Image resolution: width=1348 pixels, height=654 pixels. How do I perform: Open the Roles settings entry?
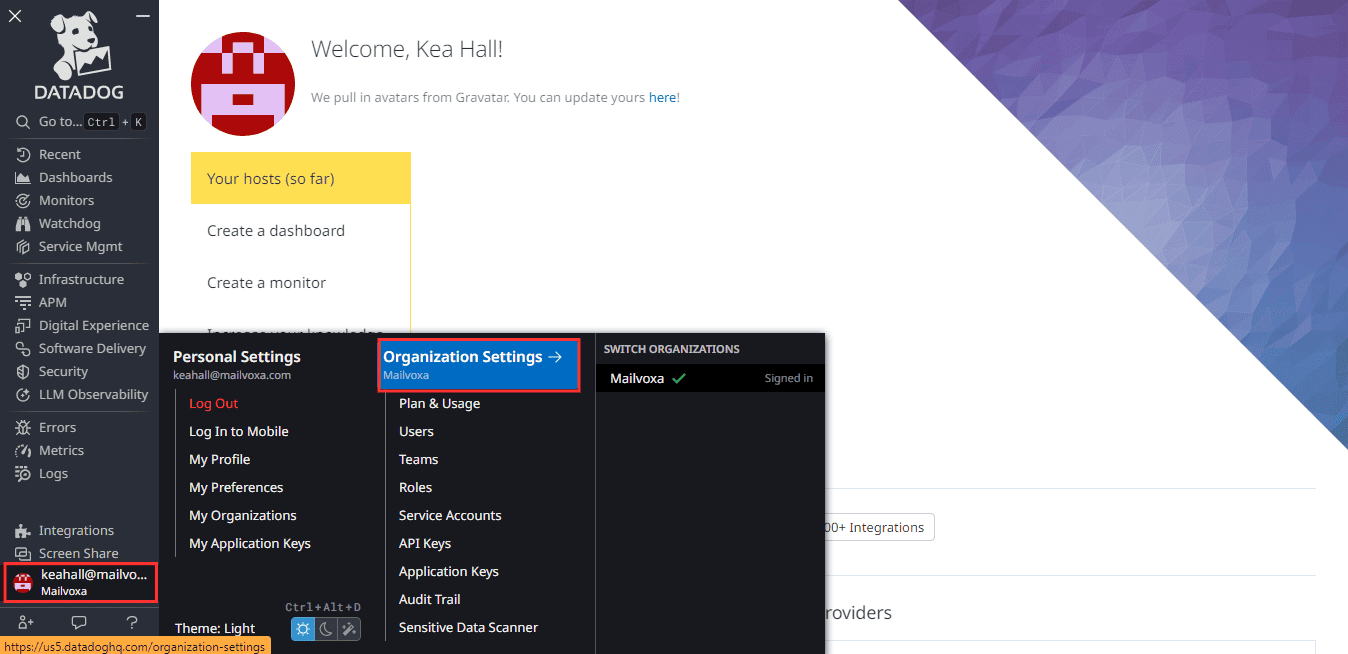[x=416, y=488]
